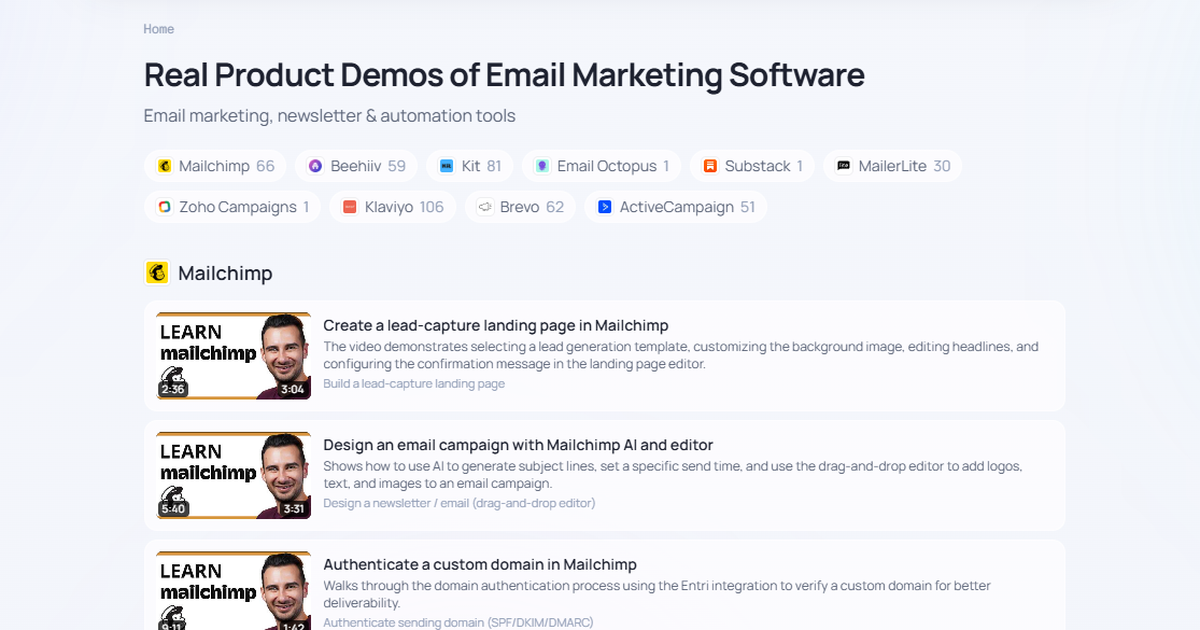
Task: Click the Substack orange icon
Action: 710,166
